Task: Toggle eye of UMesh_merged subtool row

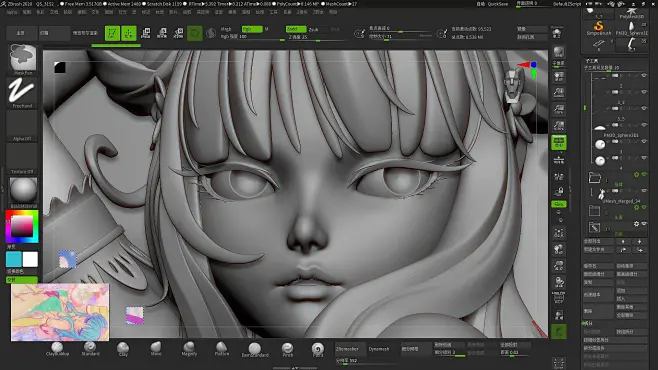Action: point(644,190)
